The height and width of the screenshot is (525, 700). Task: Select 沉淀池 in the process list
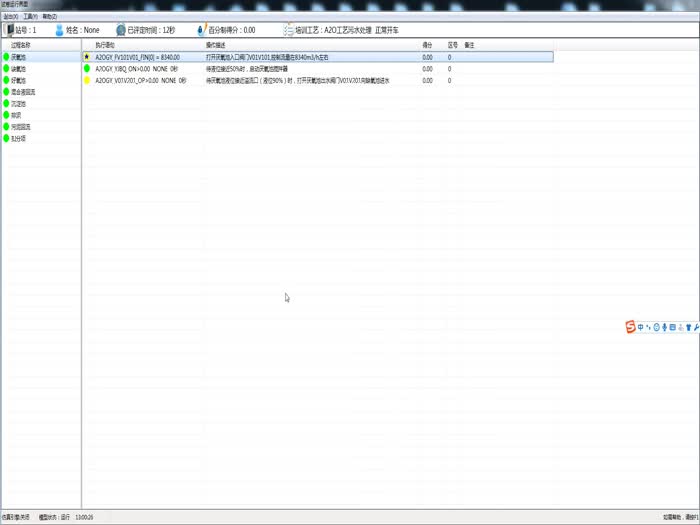[x=18, y=104]
